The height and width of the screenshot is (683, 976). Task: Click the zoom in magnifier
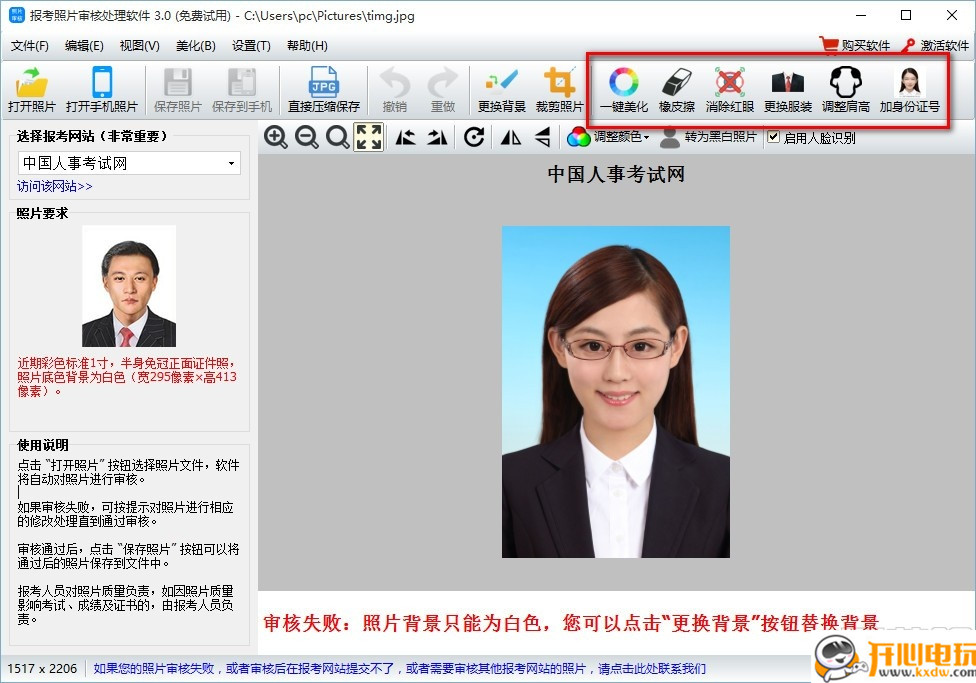click(x=275, y=137)
